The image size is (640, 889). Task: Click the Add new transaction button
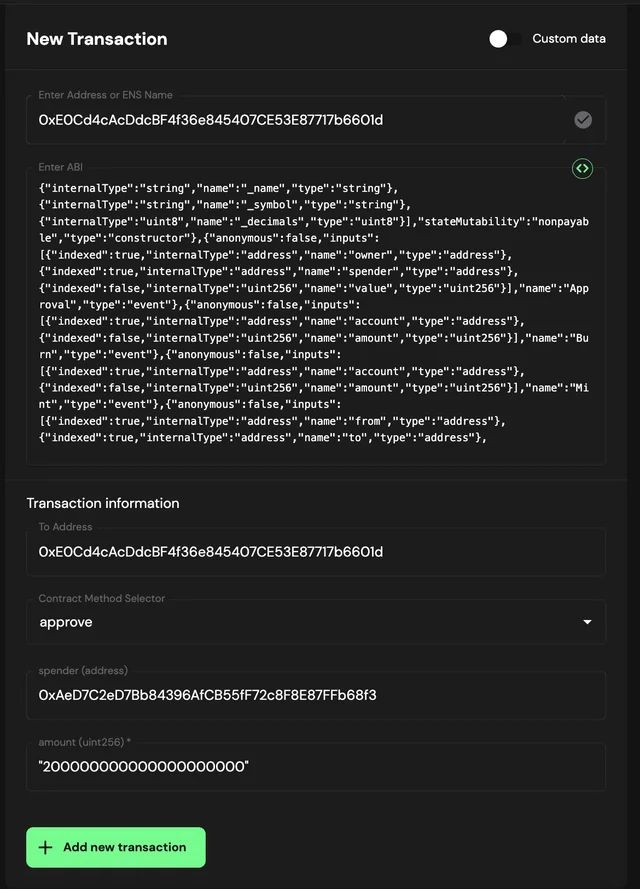(x=116, y=847)
